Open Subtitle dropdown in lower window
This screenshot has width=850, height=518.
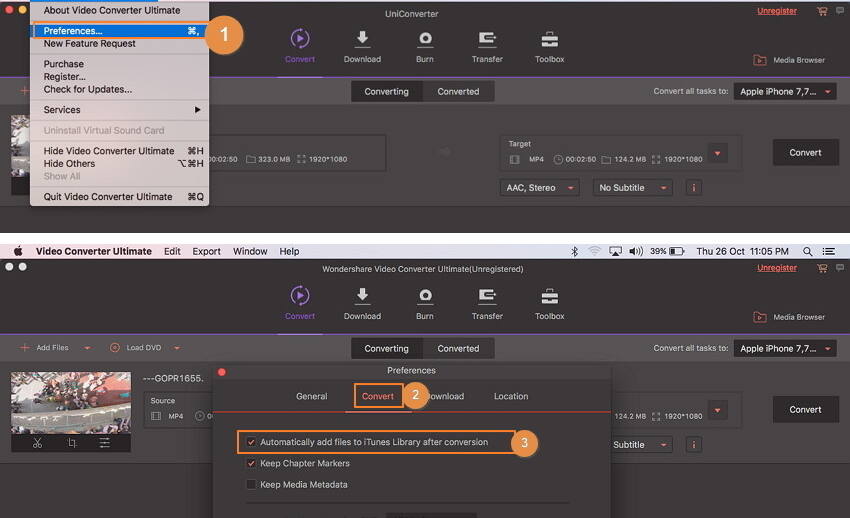coord(641,445)
